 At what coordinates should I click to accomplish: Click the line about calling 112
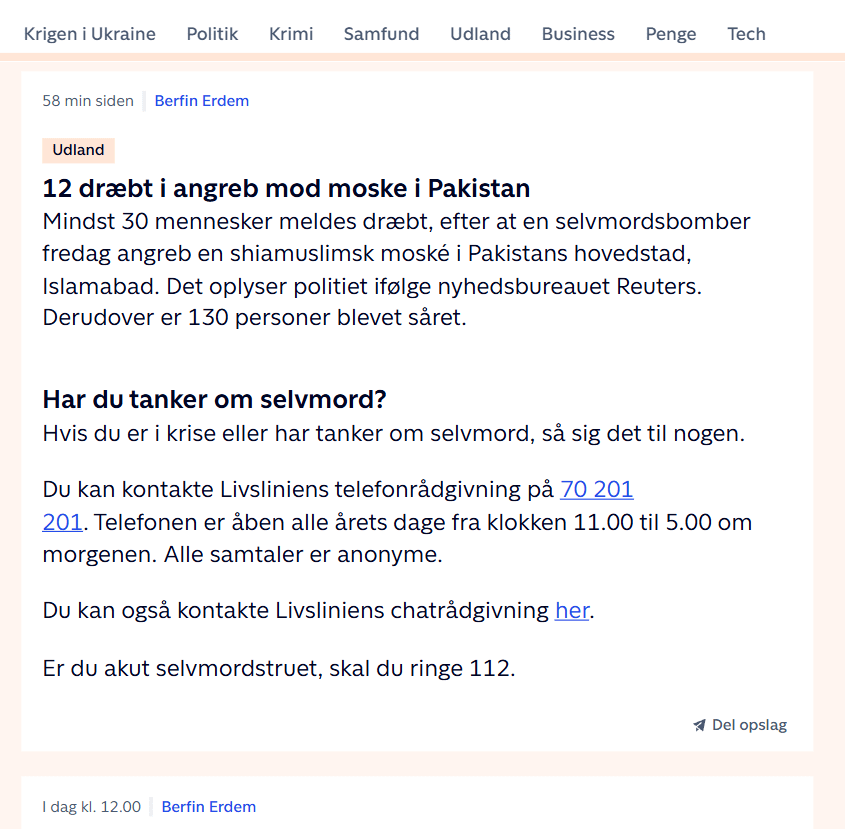tap(278, 668)
